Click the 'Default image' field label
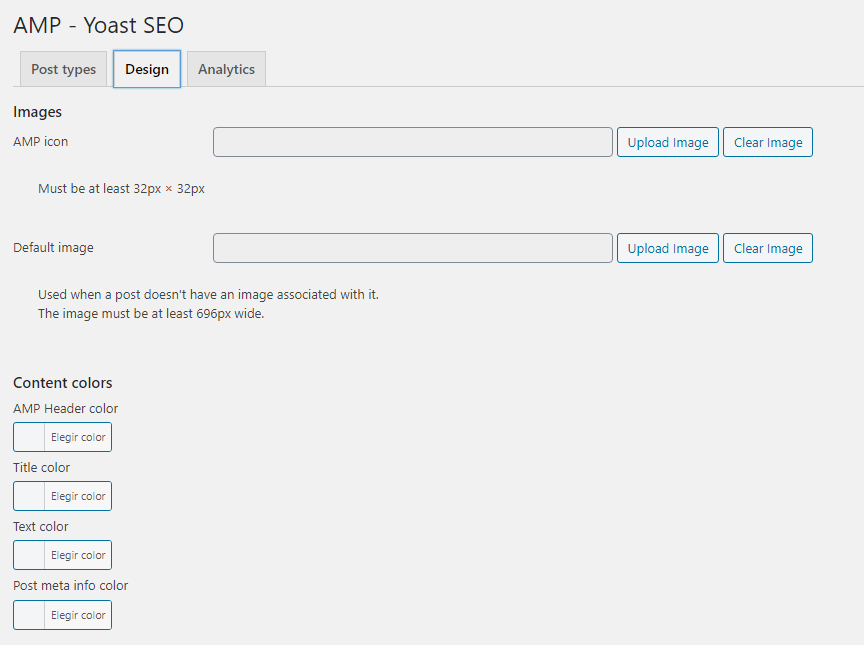864x645 pixels. 53,247
